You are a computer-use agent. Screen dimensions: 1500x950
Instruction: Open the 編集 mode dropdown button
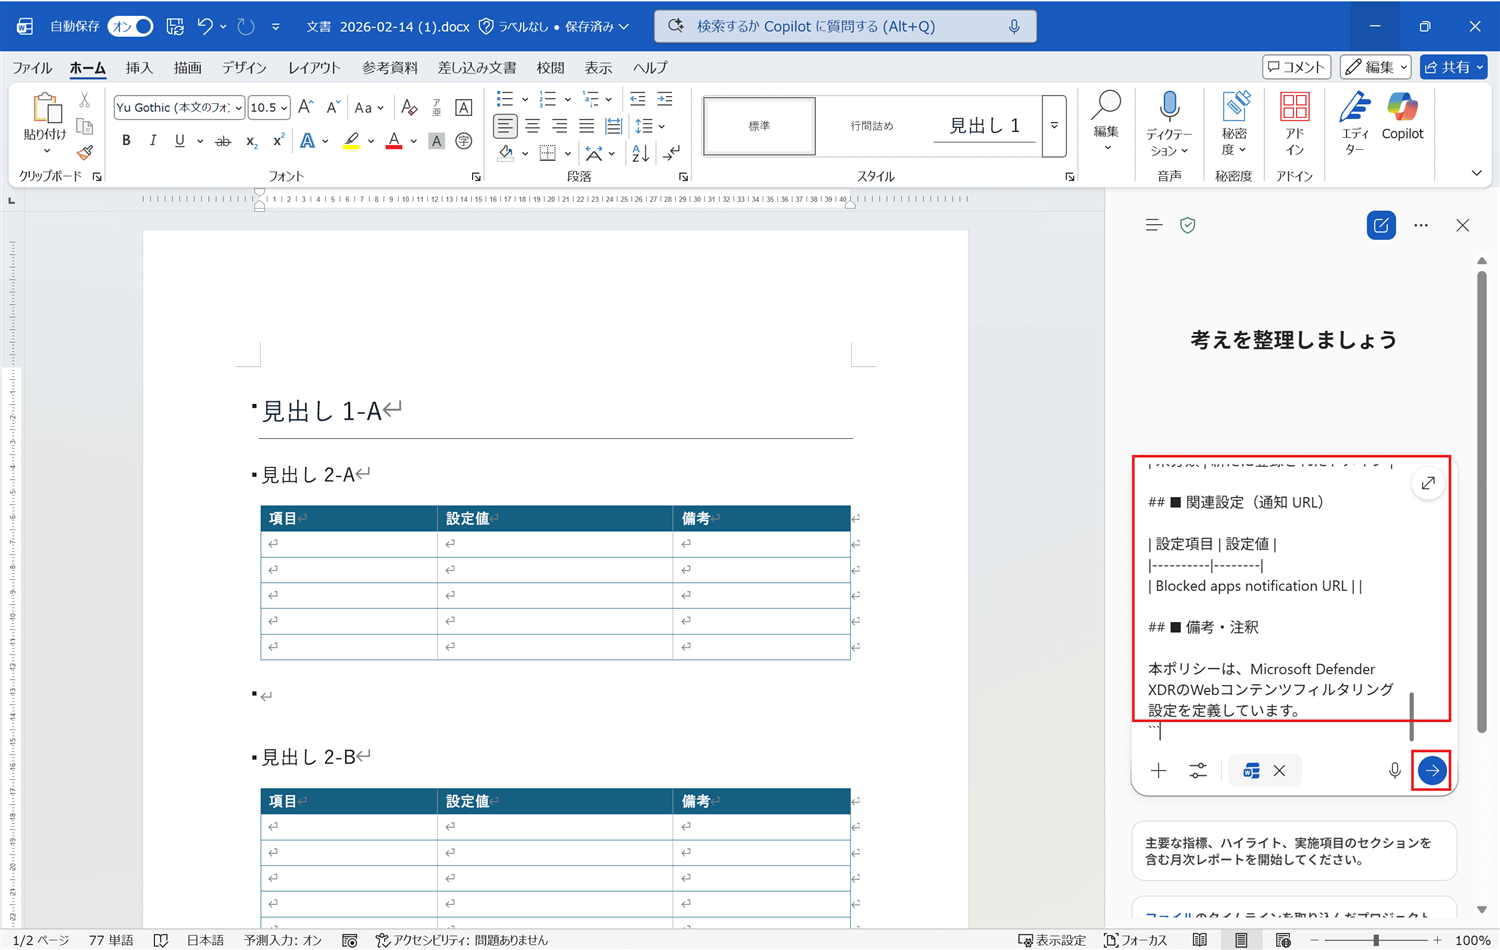[1375, 67]
